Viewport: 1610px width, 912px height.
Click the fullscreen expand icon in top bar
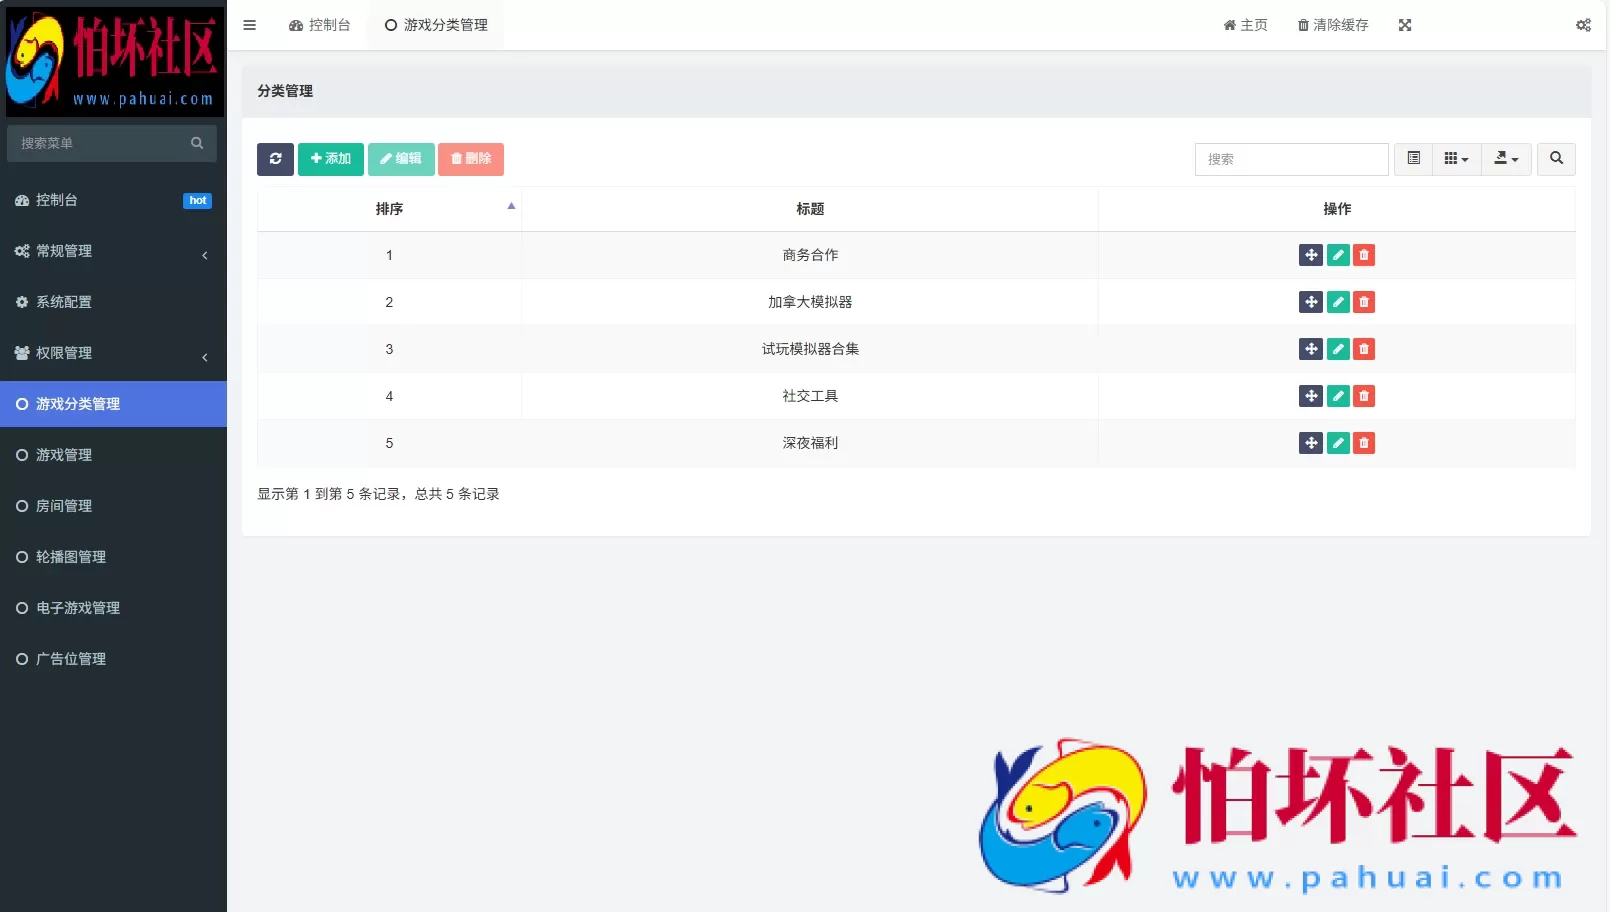(x=1406, y=25)
